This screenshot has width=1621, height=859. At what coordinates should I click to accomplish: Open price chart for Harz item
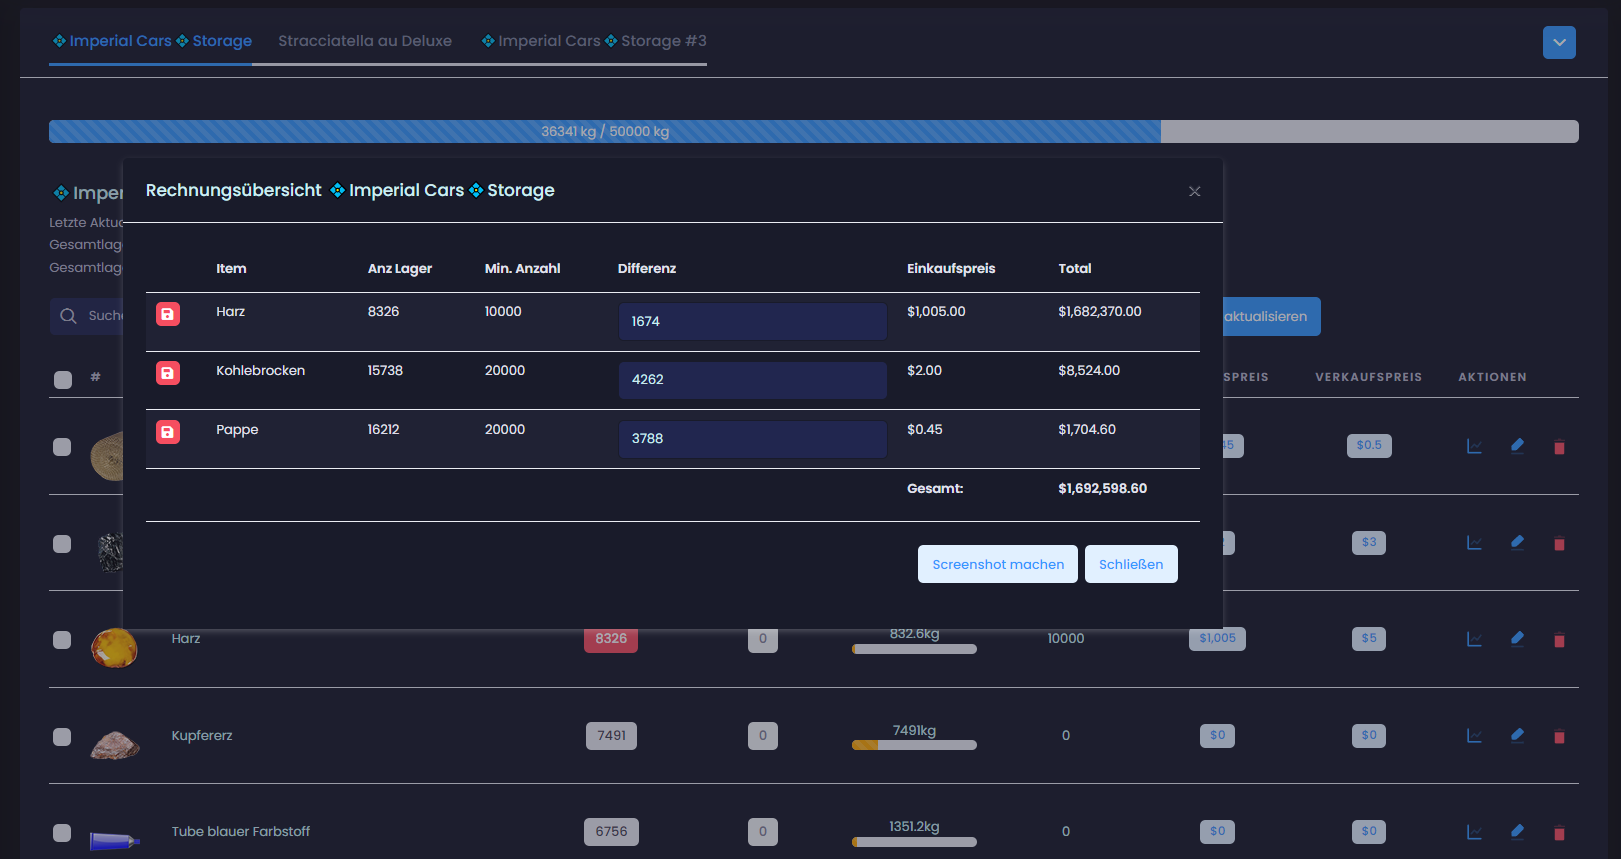(x=1474, y=639)
